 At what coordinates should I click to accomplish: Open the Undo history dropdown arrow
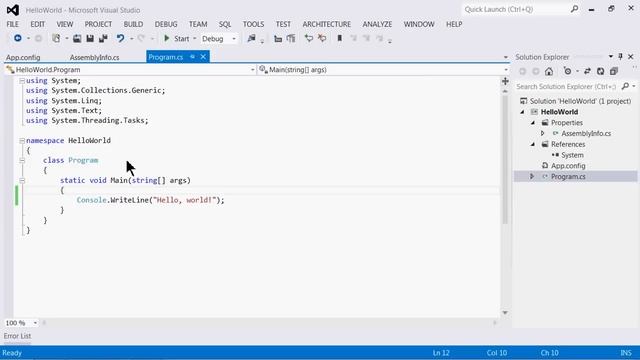[131, 39]
